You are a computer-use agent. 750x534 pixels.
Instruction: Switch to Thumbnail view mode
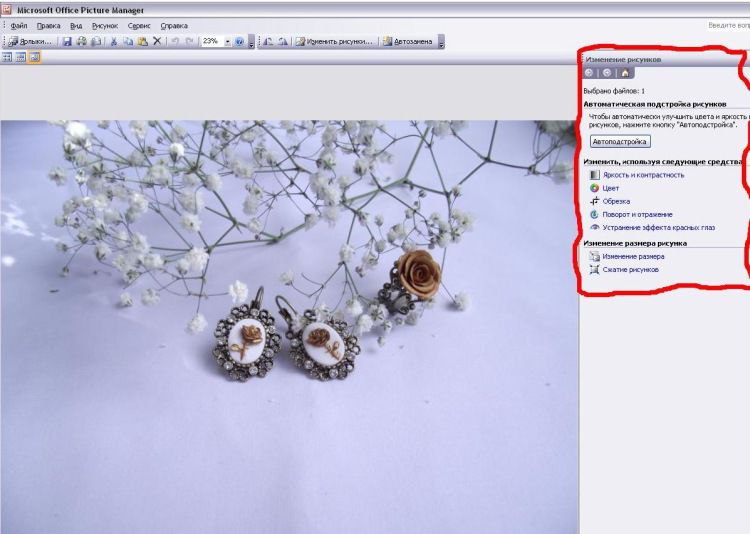[7, 58]
